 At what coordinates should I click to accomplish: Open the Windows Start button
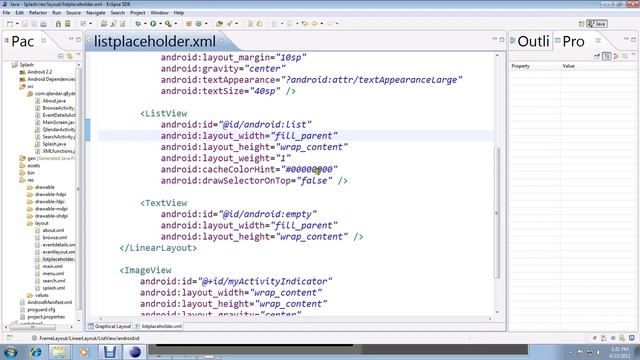tap(10, 352)
